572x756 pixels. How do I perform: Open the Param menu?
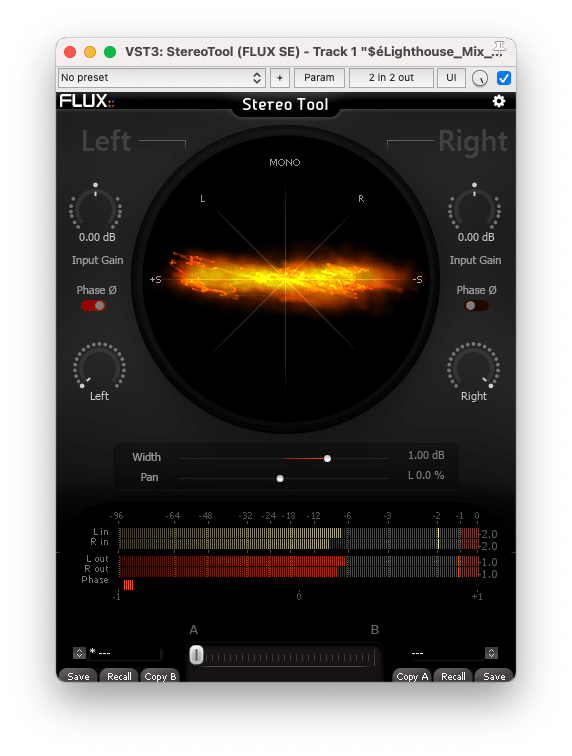319,78
